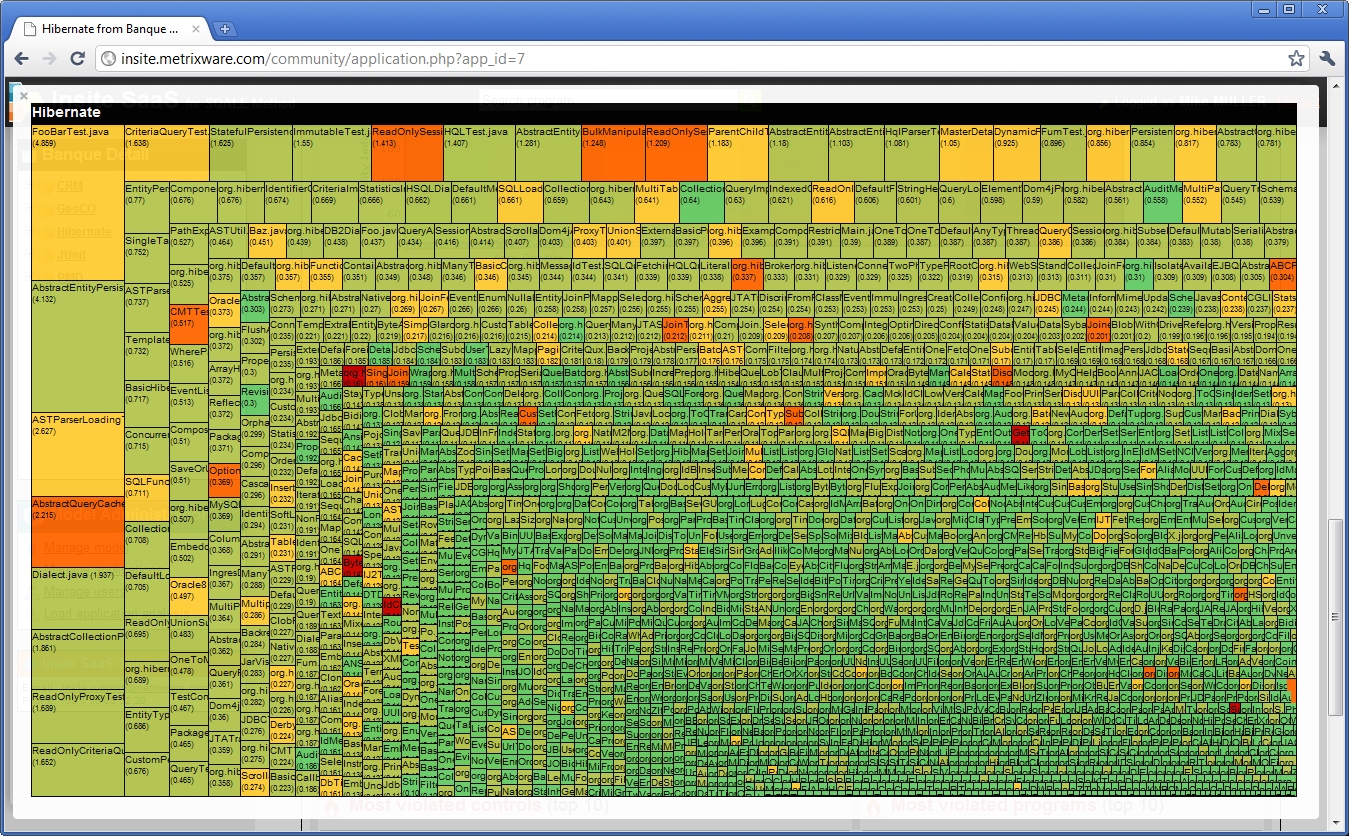Close the Hibernate from Banque tab
1349x836 pixels.
point(196,29)
